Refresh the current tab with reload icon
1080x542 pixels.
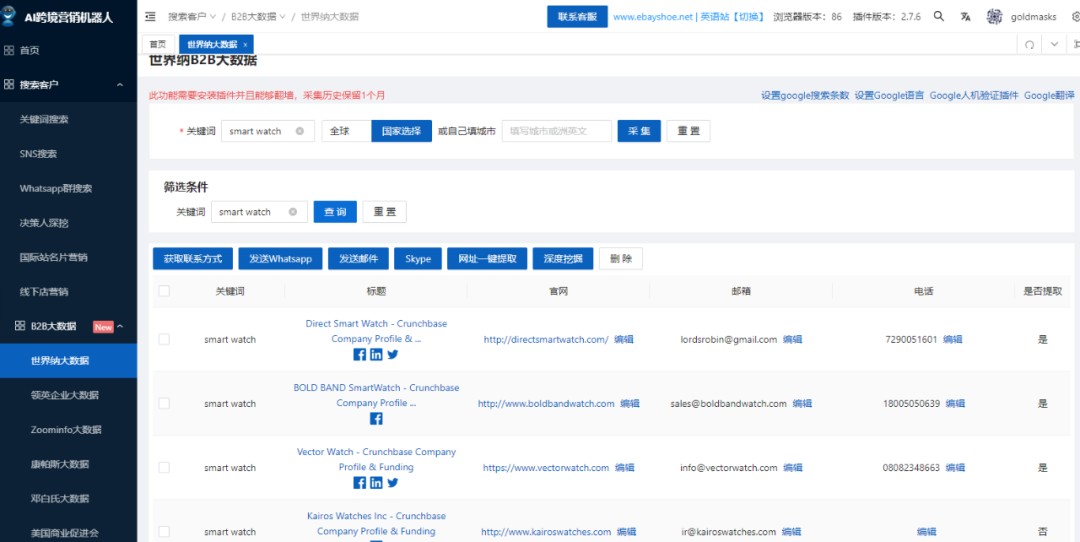(1029, 44)
